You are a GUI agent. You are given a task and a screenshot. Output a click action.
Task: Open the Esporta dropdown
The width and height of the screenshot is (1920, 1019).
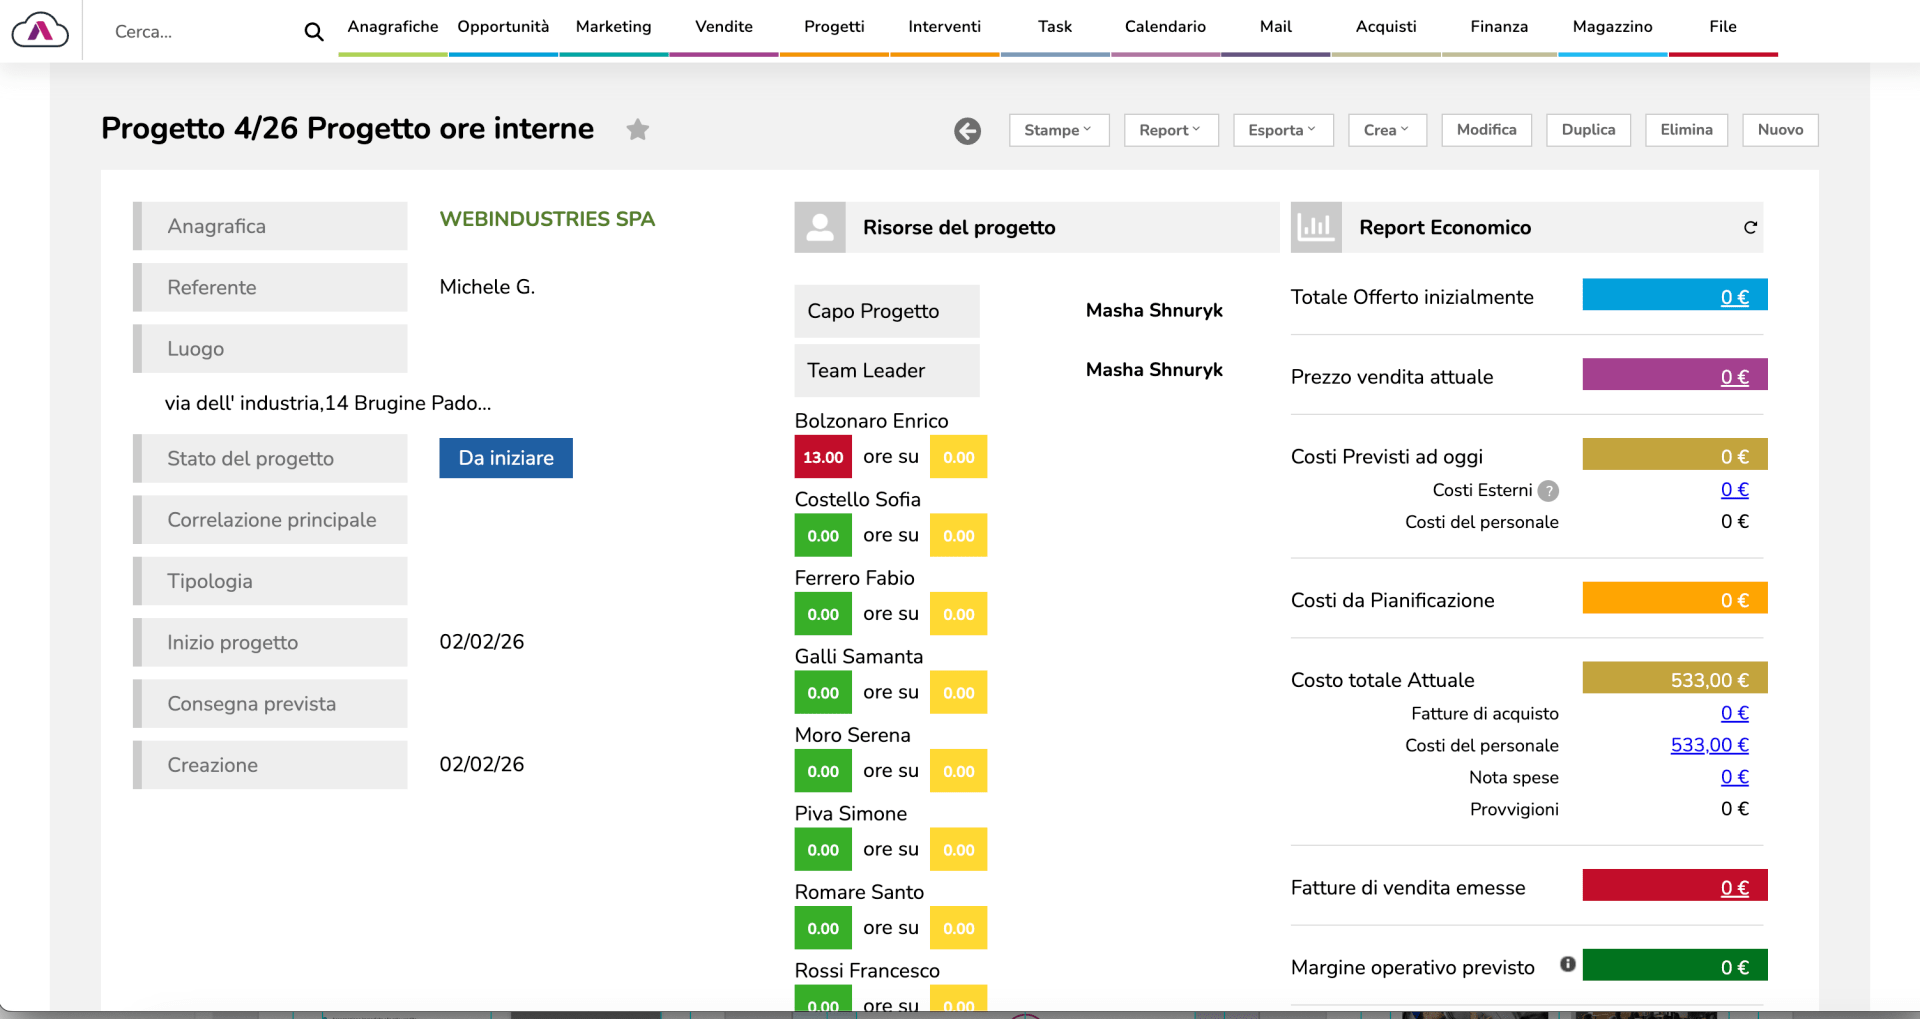click(x=1282, y=130)
